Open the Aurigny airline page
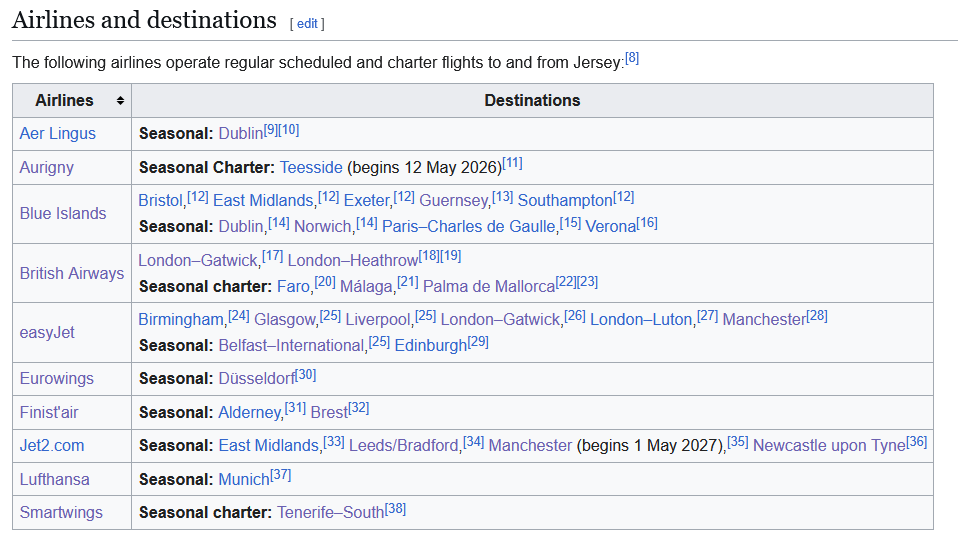The width and height of the screenshot is (958, 554). (x=47, y=167)
